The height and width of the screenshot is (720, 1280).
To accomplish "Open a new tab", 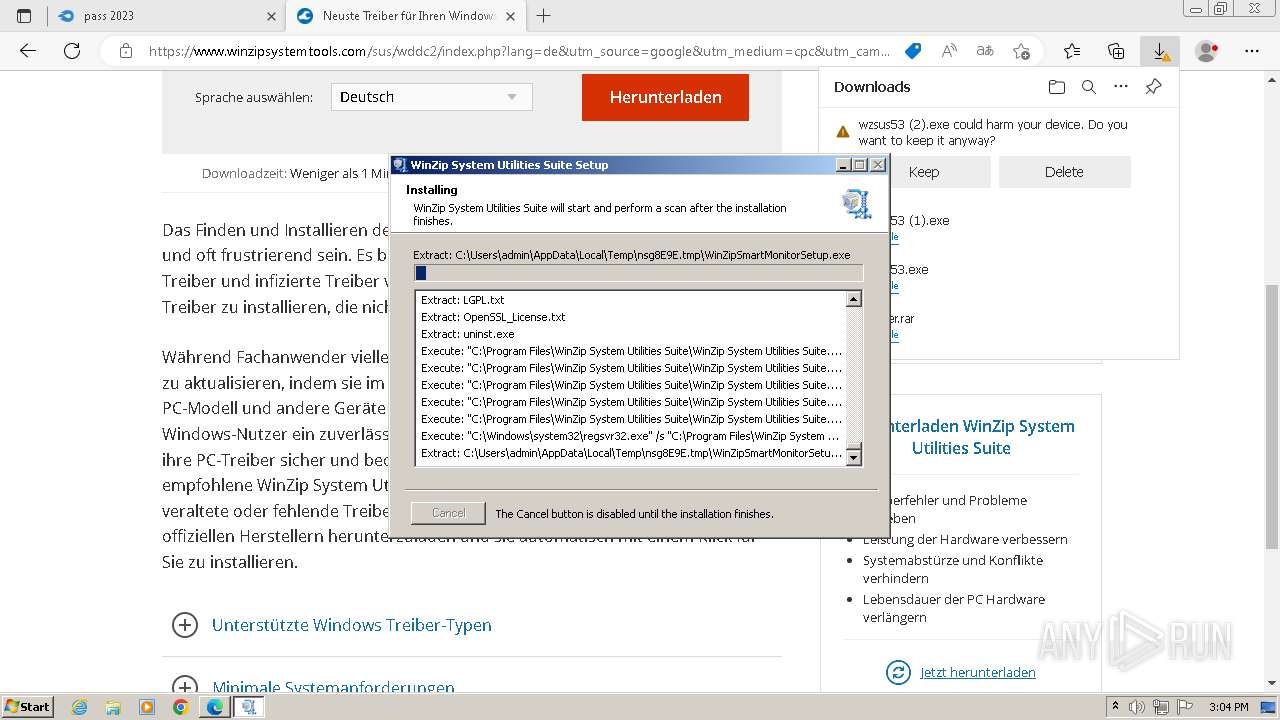I will click(x=543, y=16).
